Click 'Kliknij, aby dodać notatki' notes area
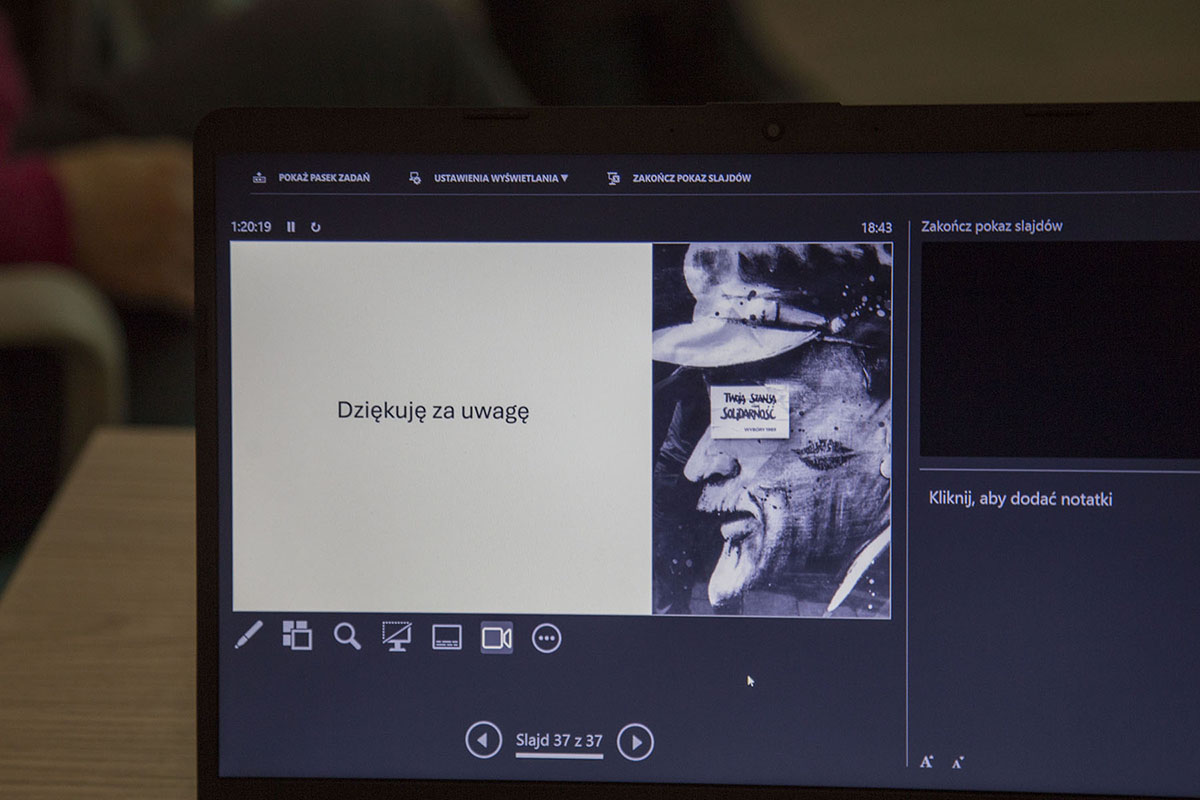 1020,499
